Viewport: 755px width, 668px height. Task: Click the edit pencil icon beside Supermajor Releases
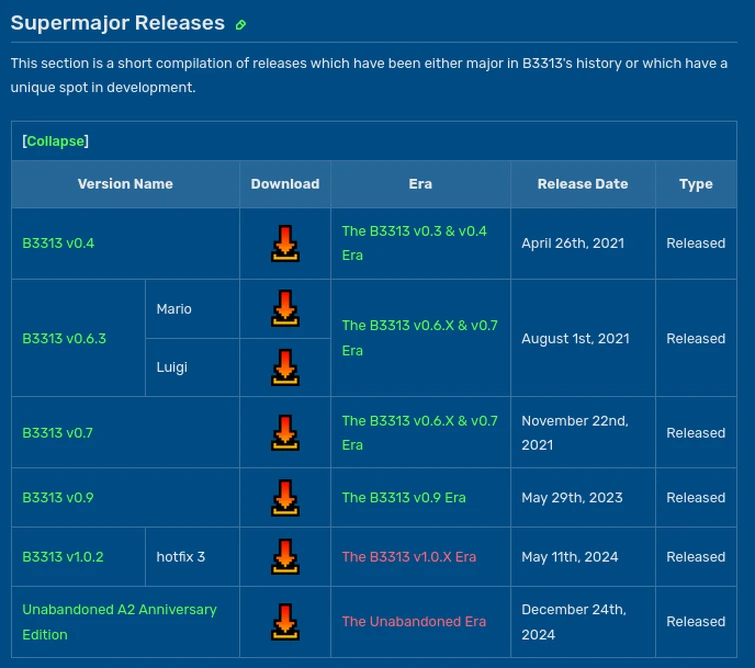241,25
